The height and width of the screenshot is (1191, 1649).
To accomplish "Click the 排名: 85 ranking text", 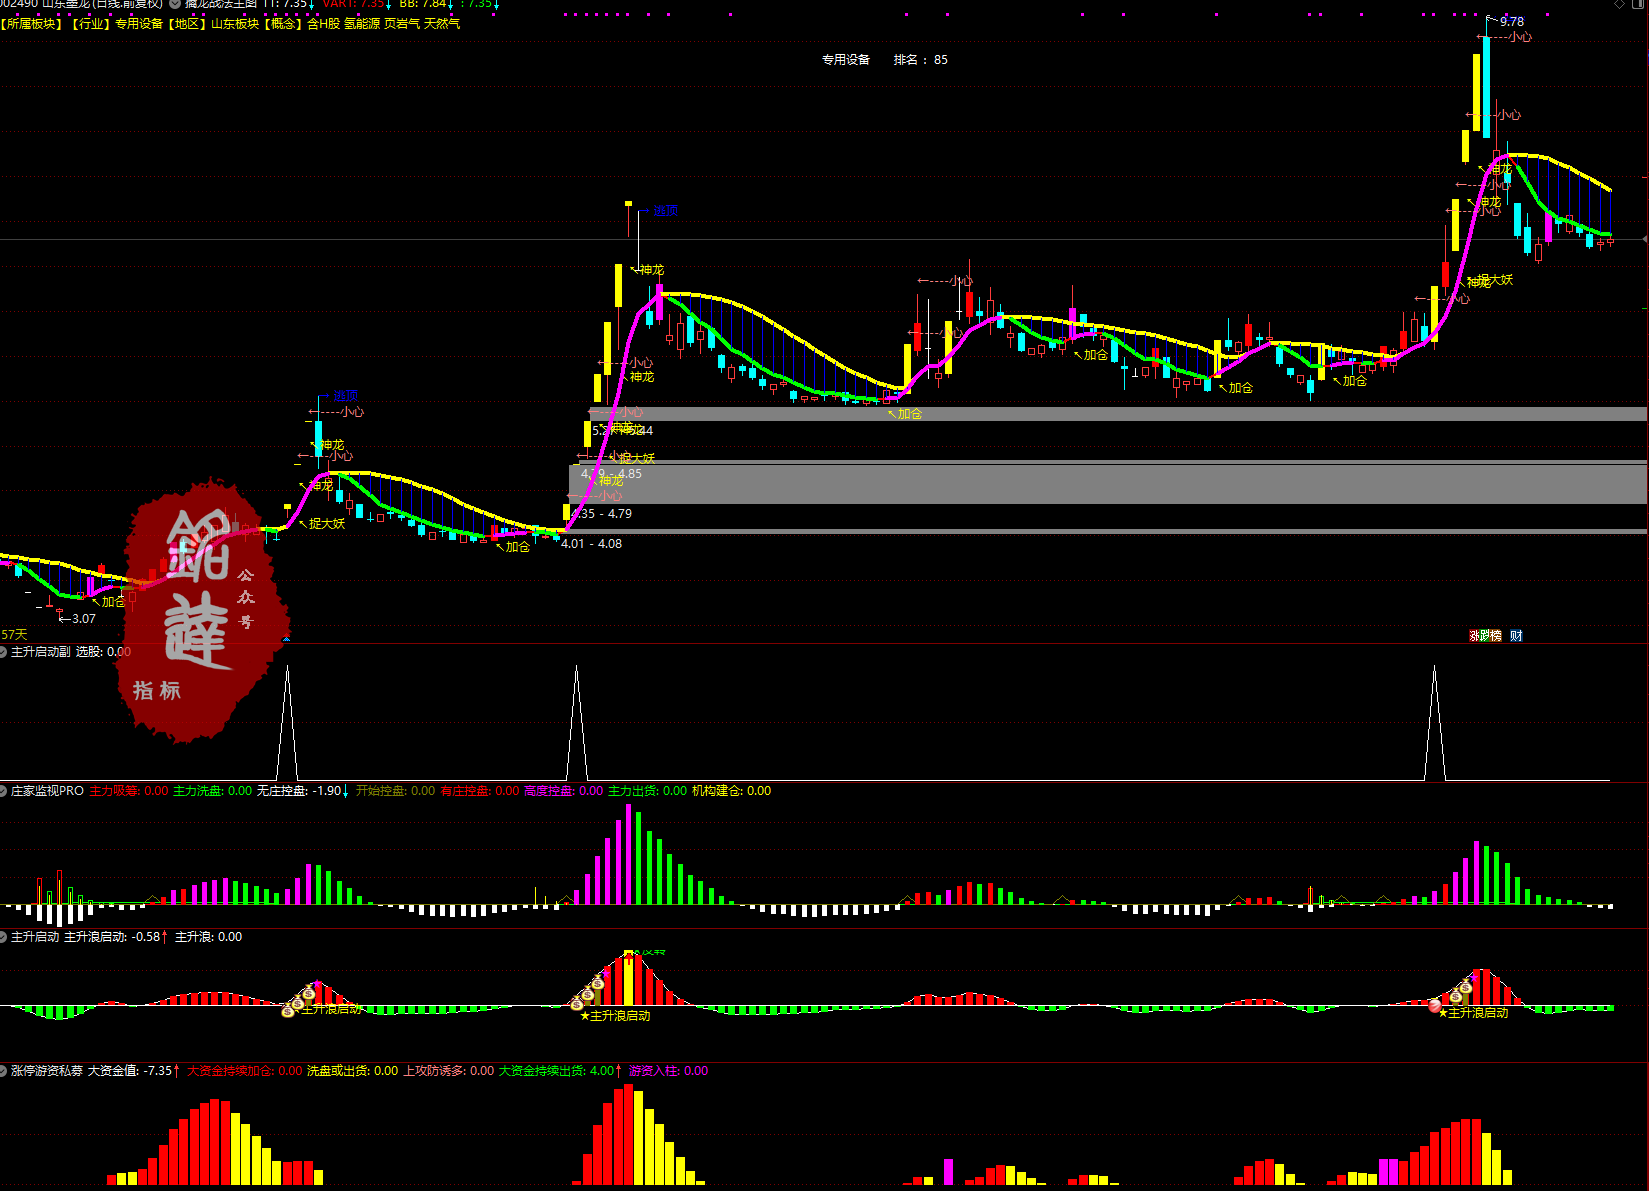I will coord(920,60).
